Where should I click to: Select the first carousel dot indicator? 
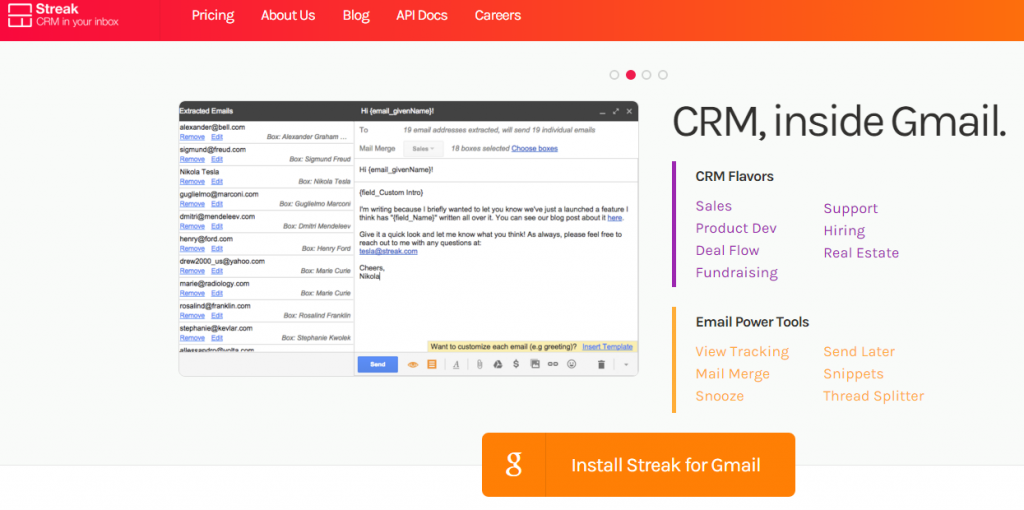coord(614,75)
